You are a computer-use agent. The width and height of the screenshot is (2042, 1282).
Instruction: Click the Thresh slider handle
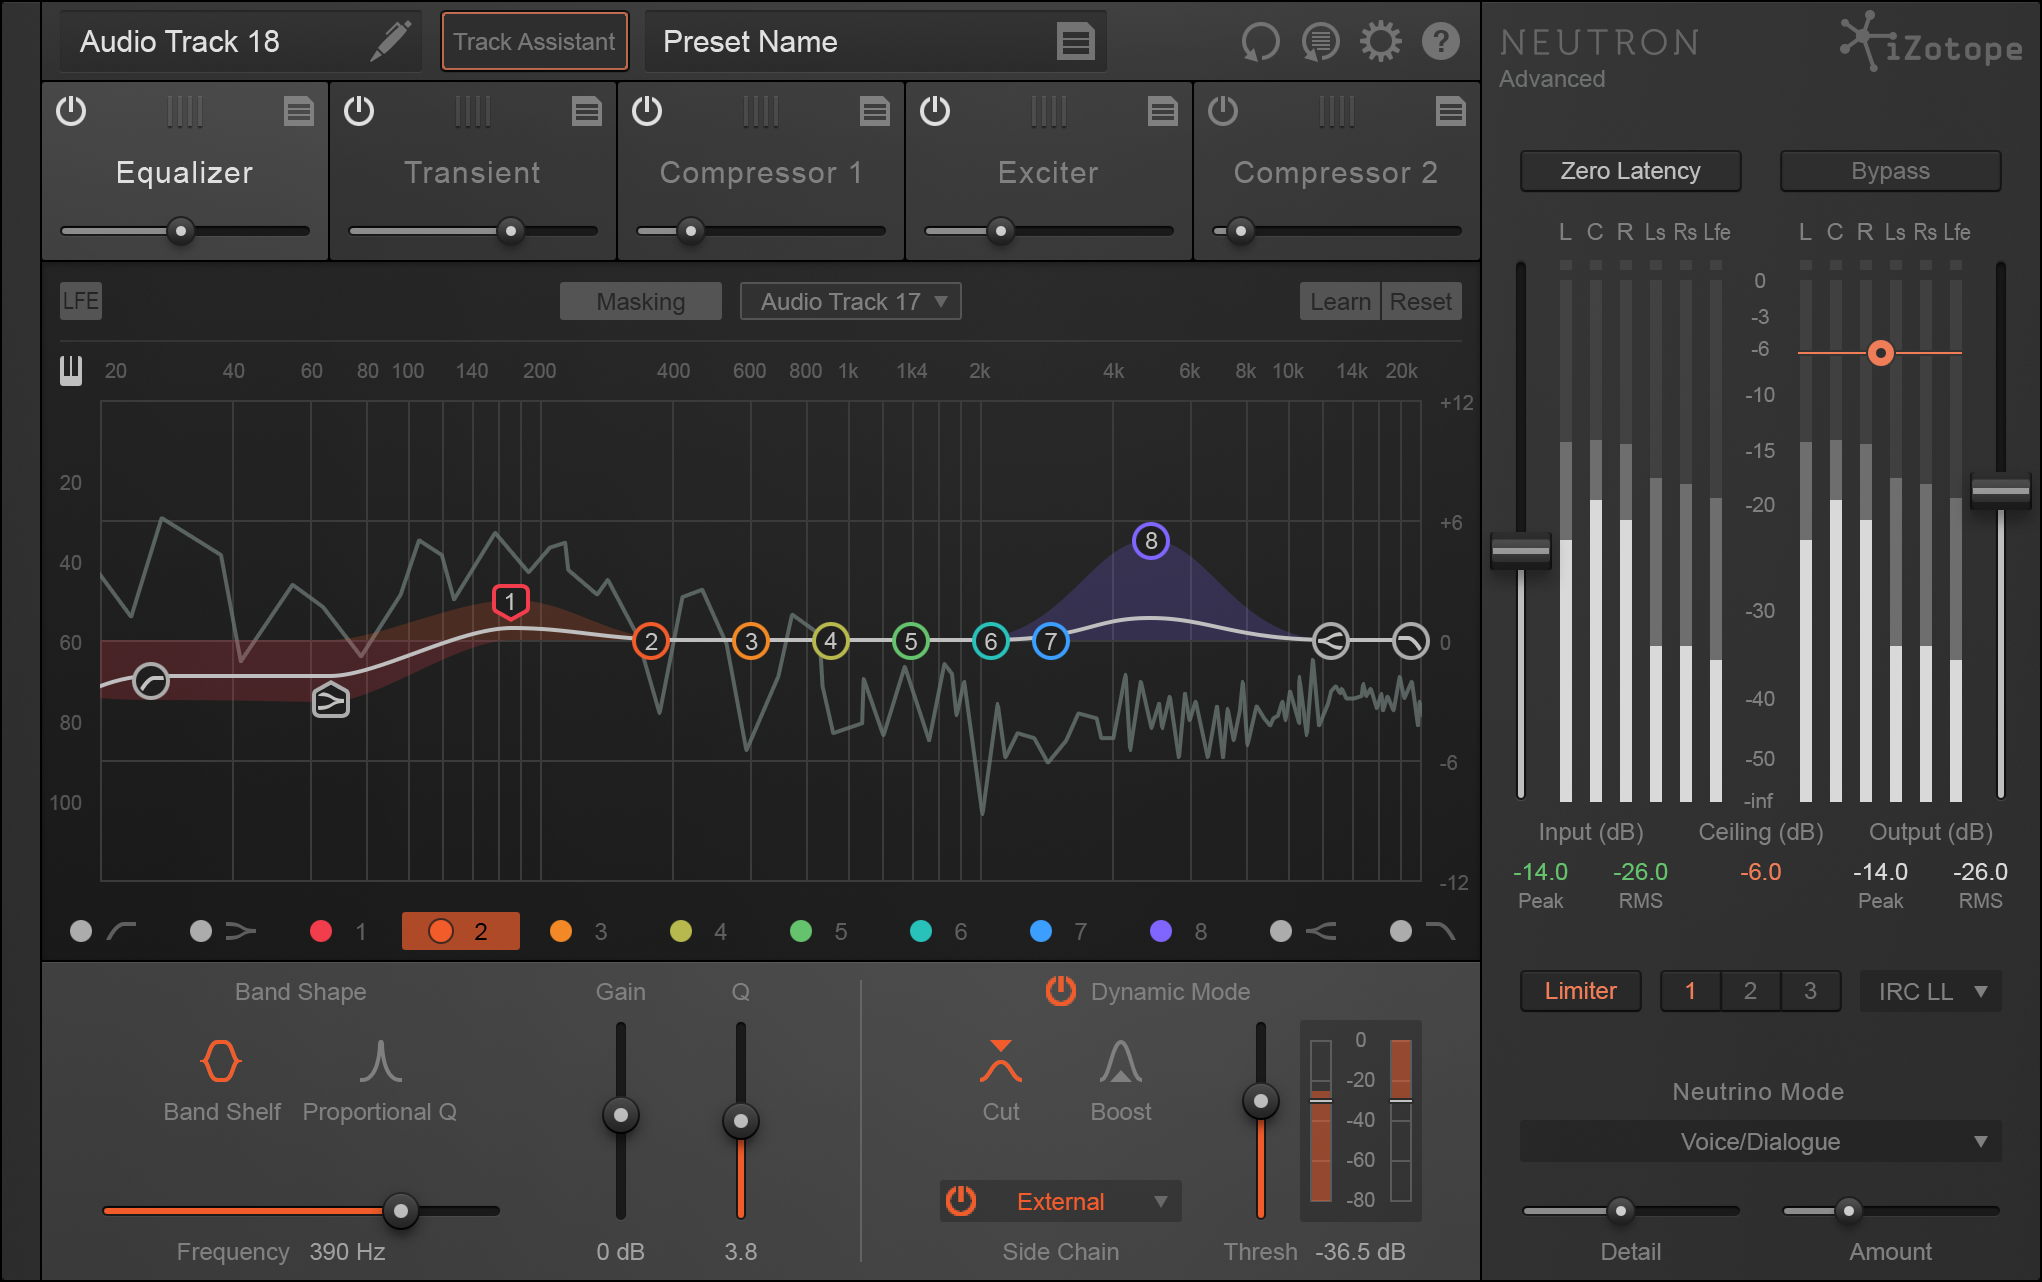click(x=1261, y=1101)
